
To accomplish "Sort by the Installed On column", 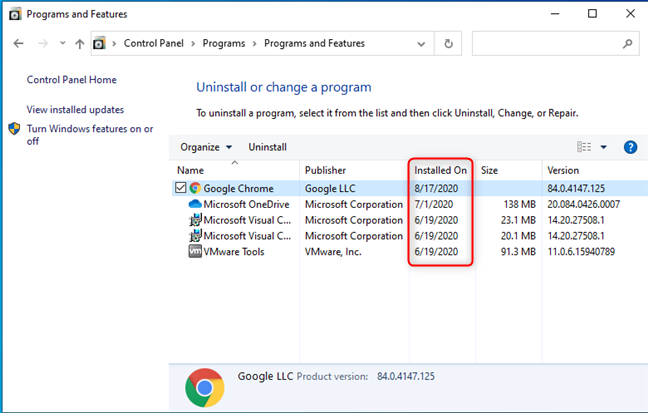I will (x=441, y=170).
